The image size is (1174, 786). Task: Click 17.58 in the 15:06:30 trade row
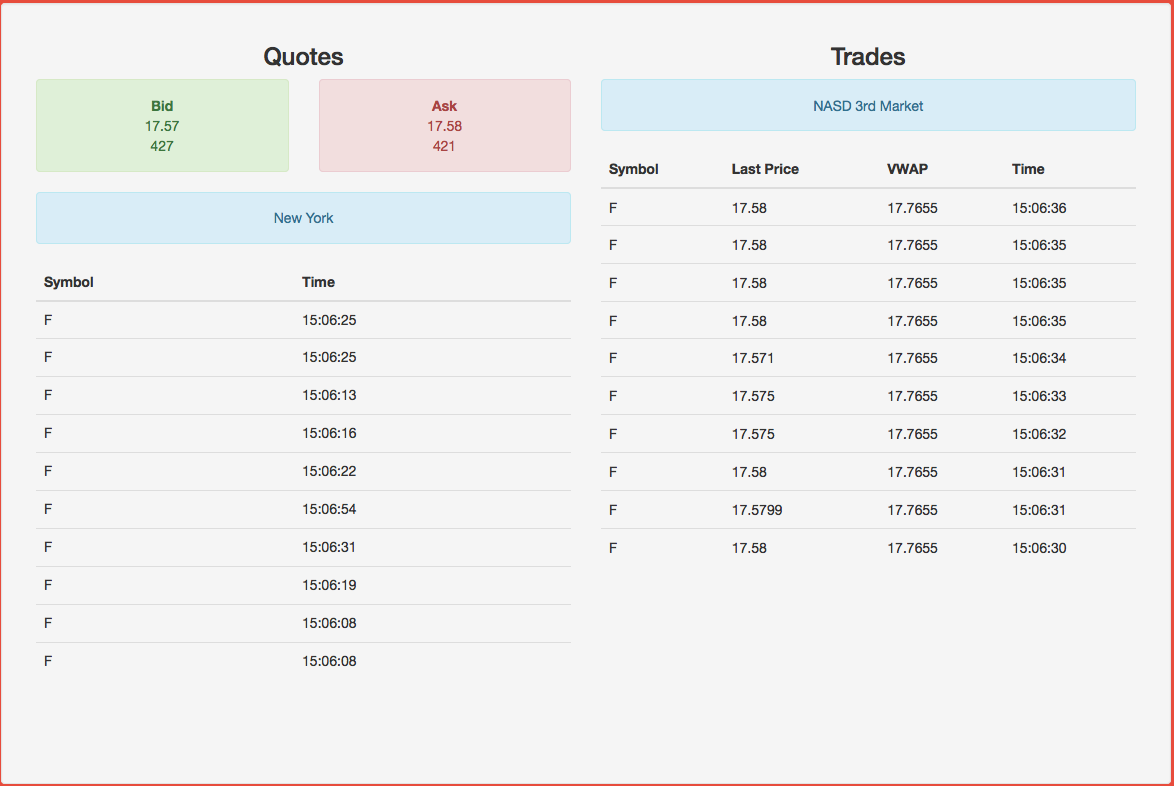click(x=749, y=548)
